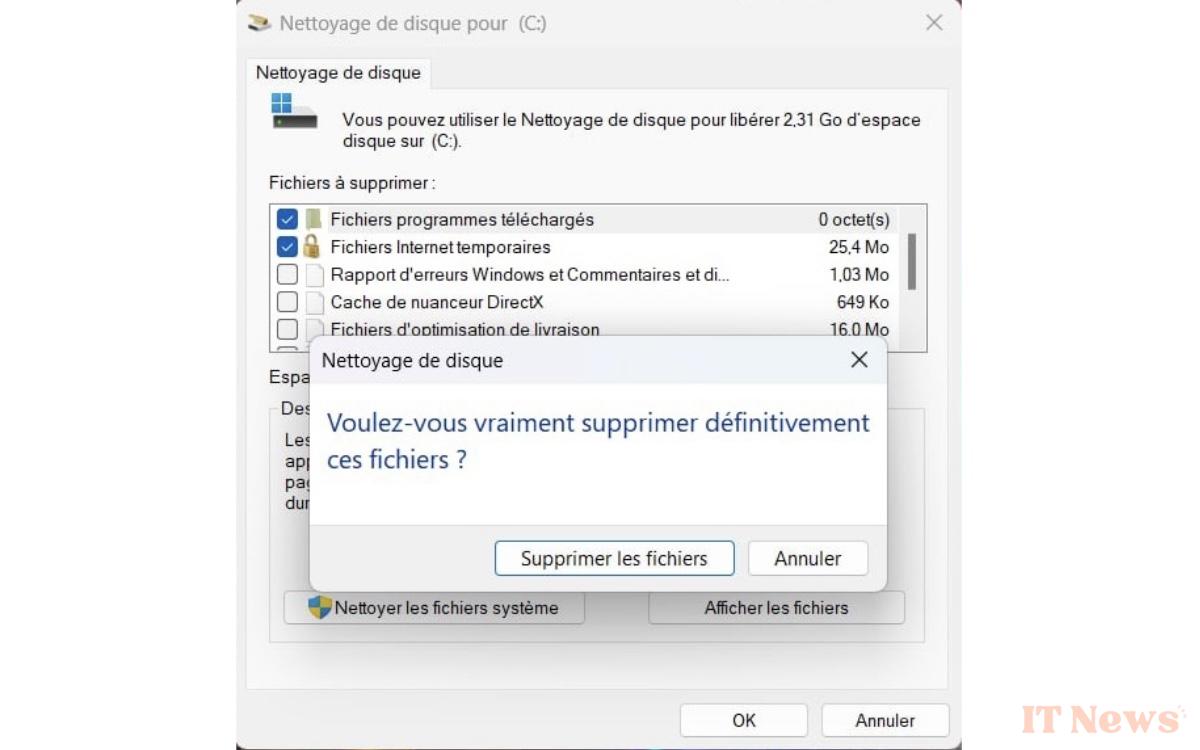The height and width of the screenshot is (750, 1200).
Task: Click the file icon of Rapport d'erreurs Windows
Action: click(314, 274)
